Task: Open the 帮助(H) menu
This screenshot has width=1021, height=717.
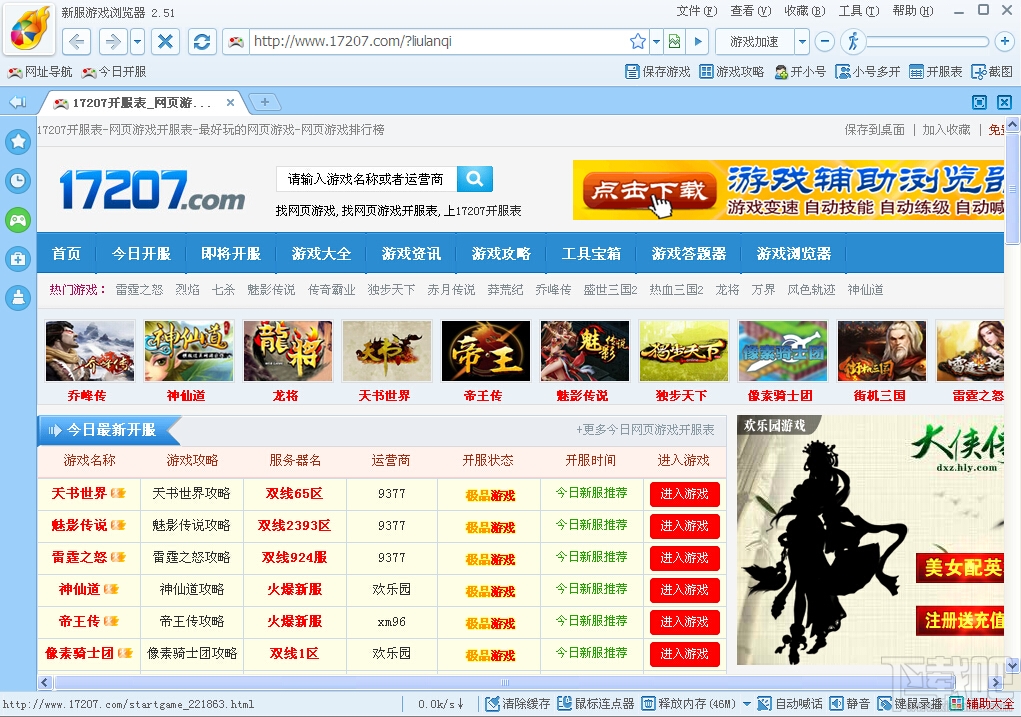Action: coord(913,11)
